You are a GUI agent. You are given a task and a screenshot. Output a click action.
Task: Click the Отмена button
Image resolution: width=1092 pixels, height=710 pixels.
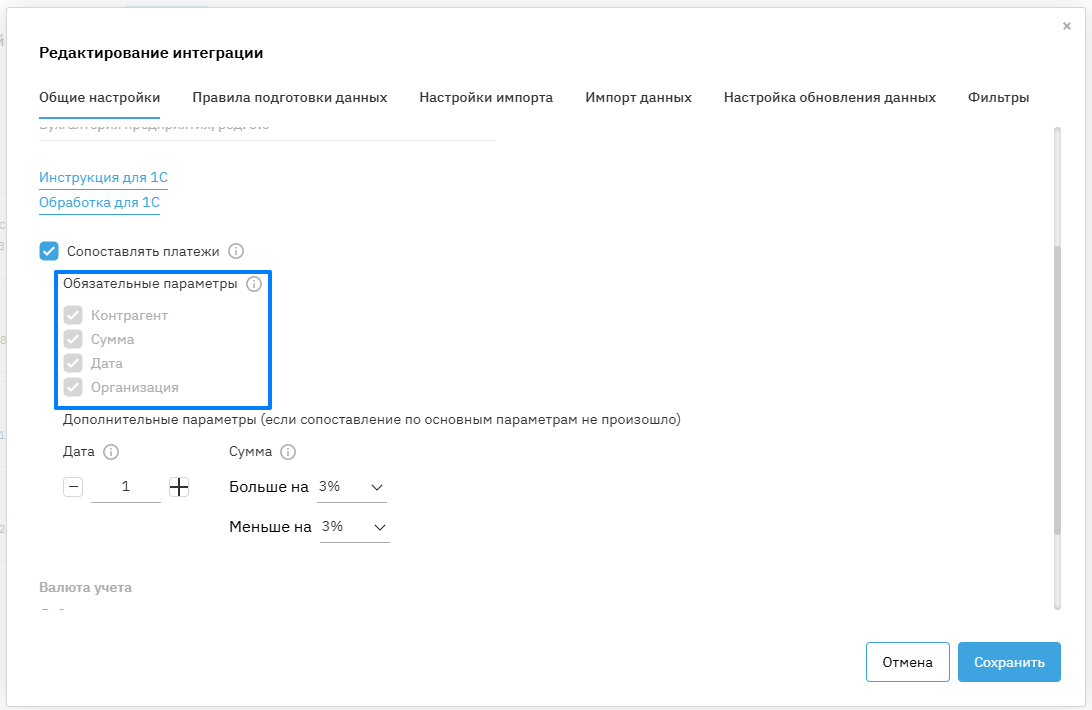[x=907, y=662]
